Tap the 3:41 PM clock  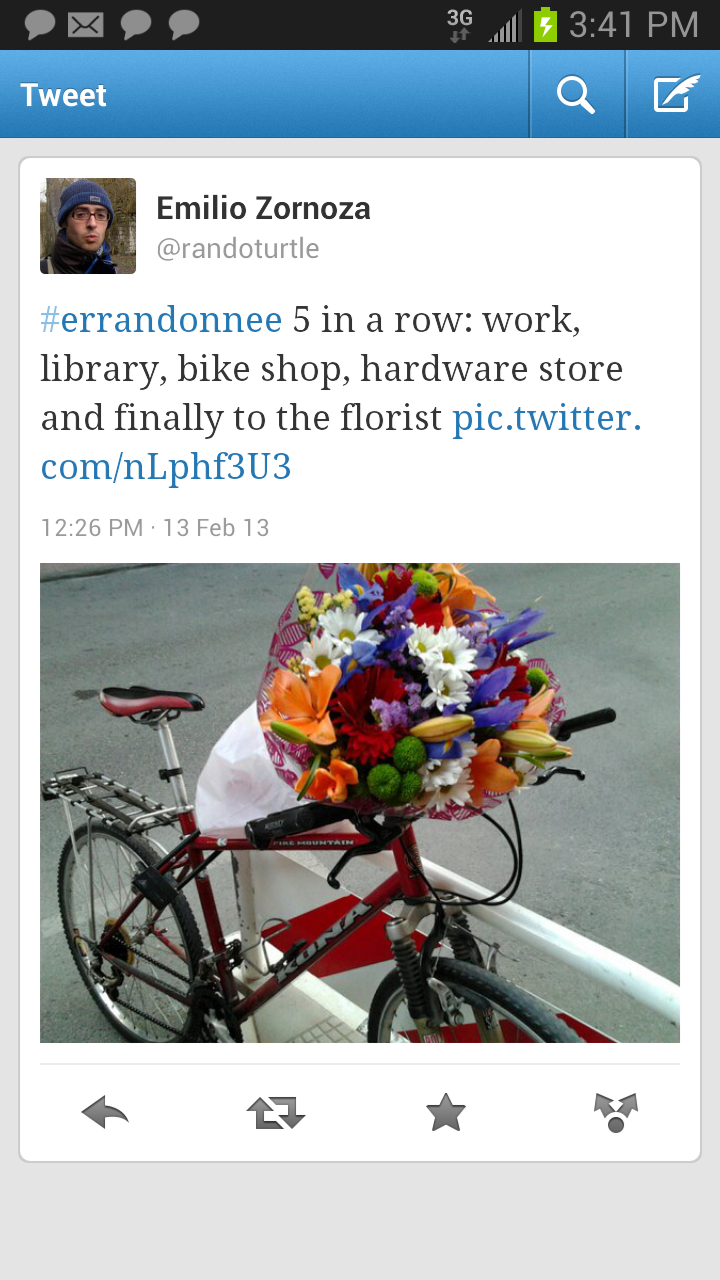point(633,25)
